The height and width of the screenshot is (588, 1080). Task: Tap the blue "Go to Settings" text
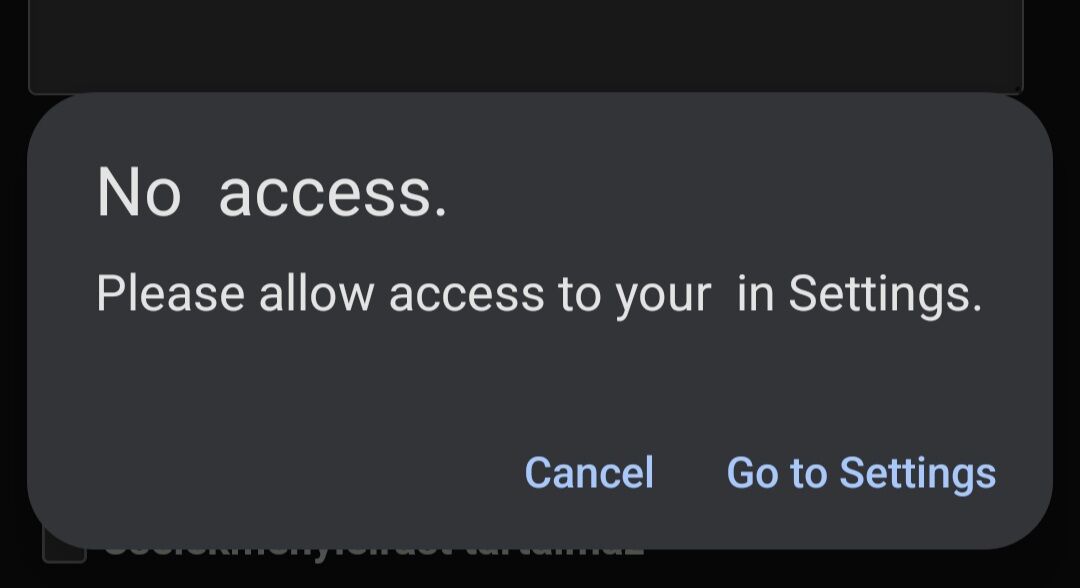(861, 473)
